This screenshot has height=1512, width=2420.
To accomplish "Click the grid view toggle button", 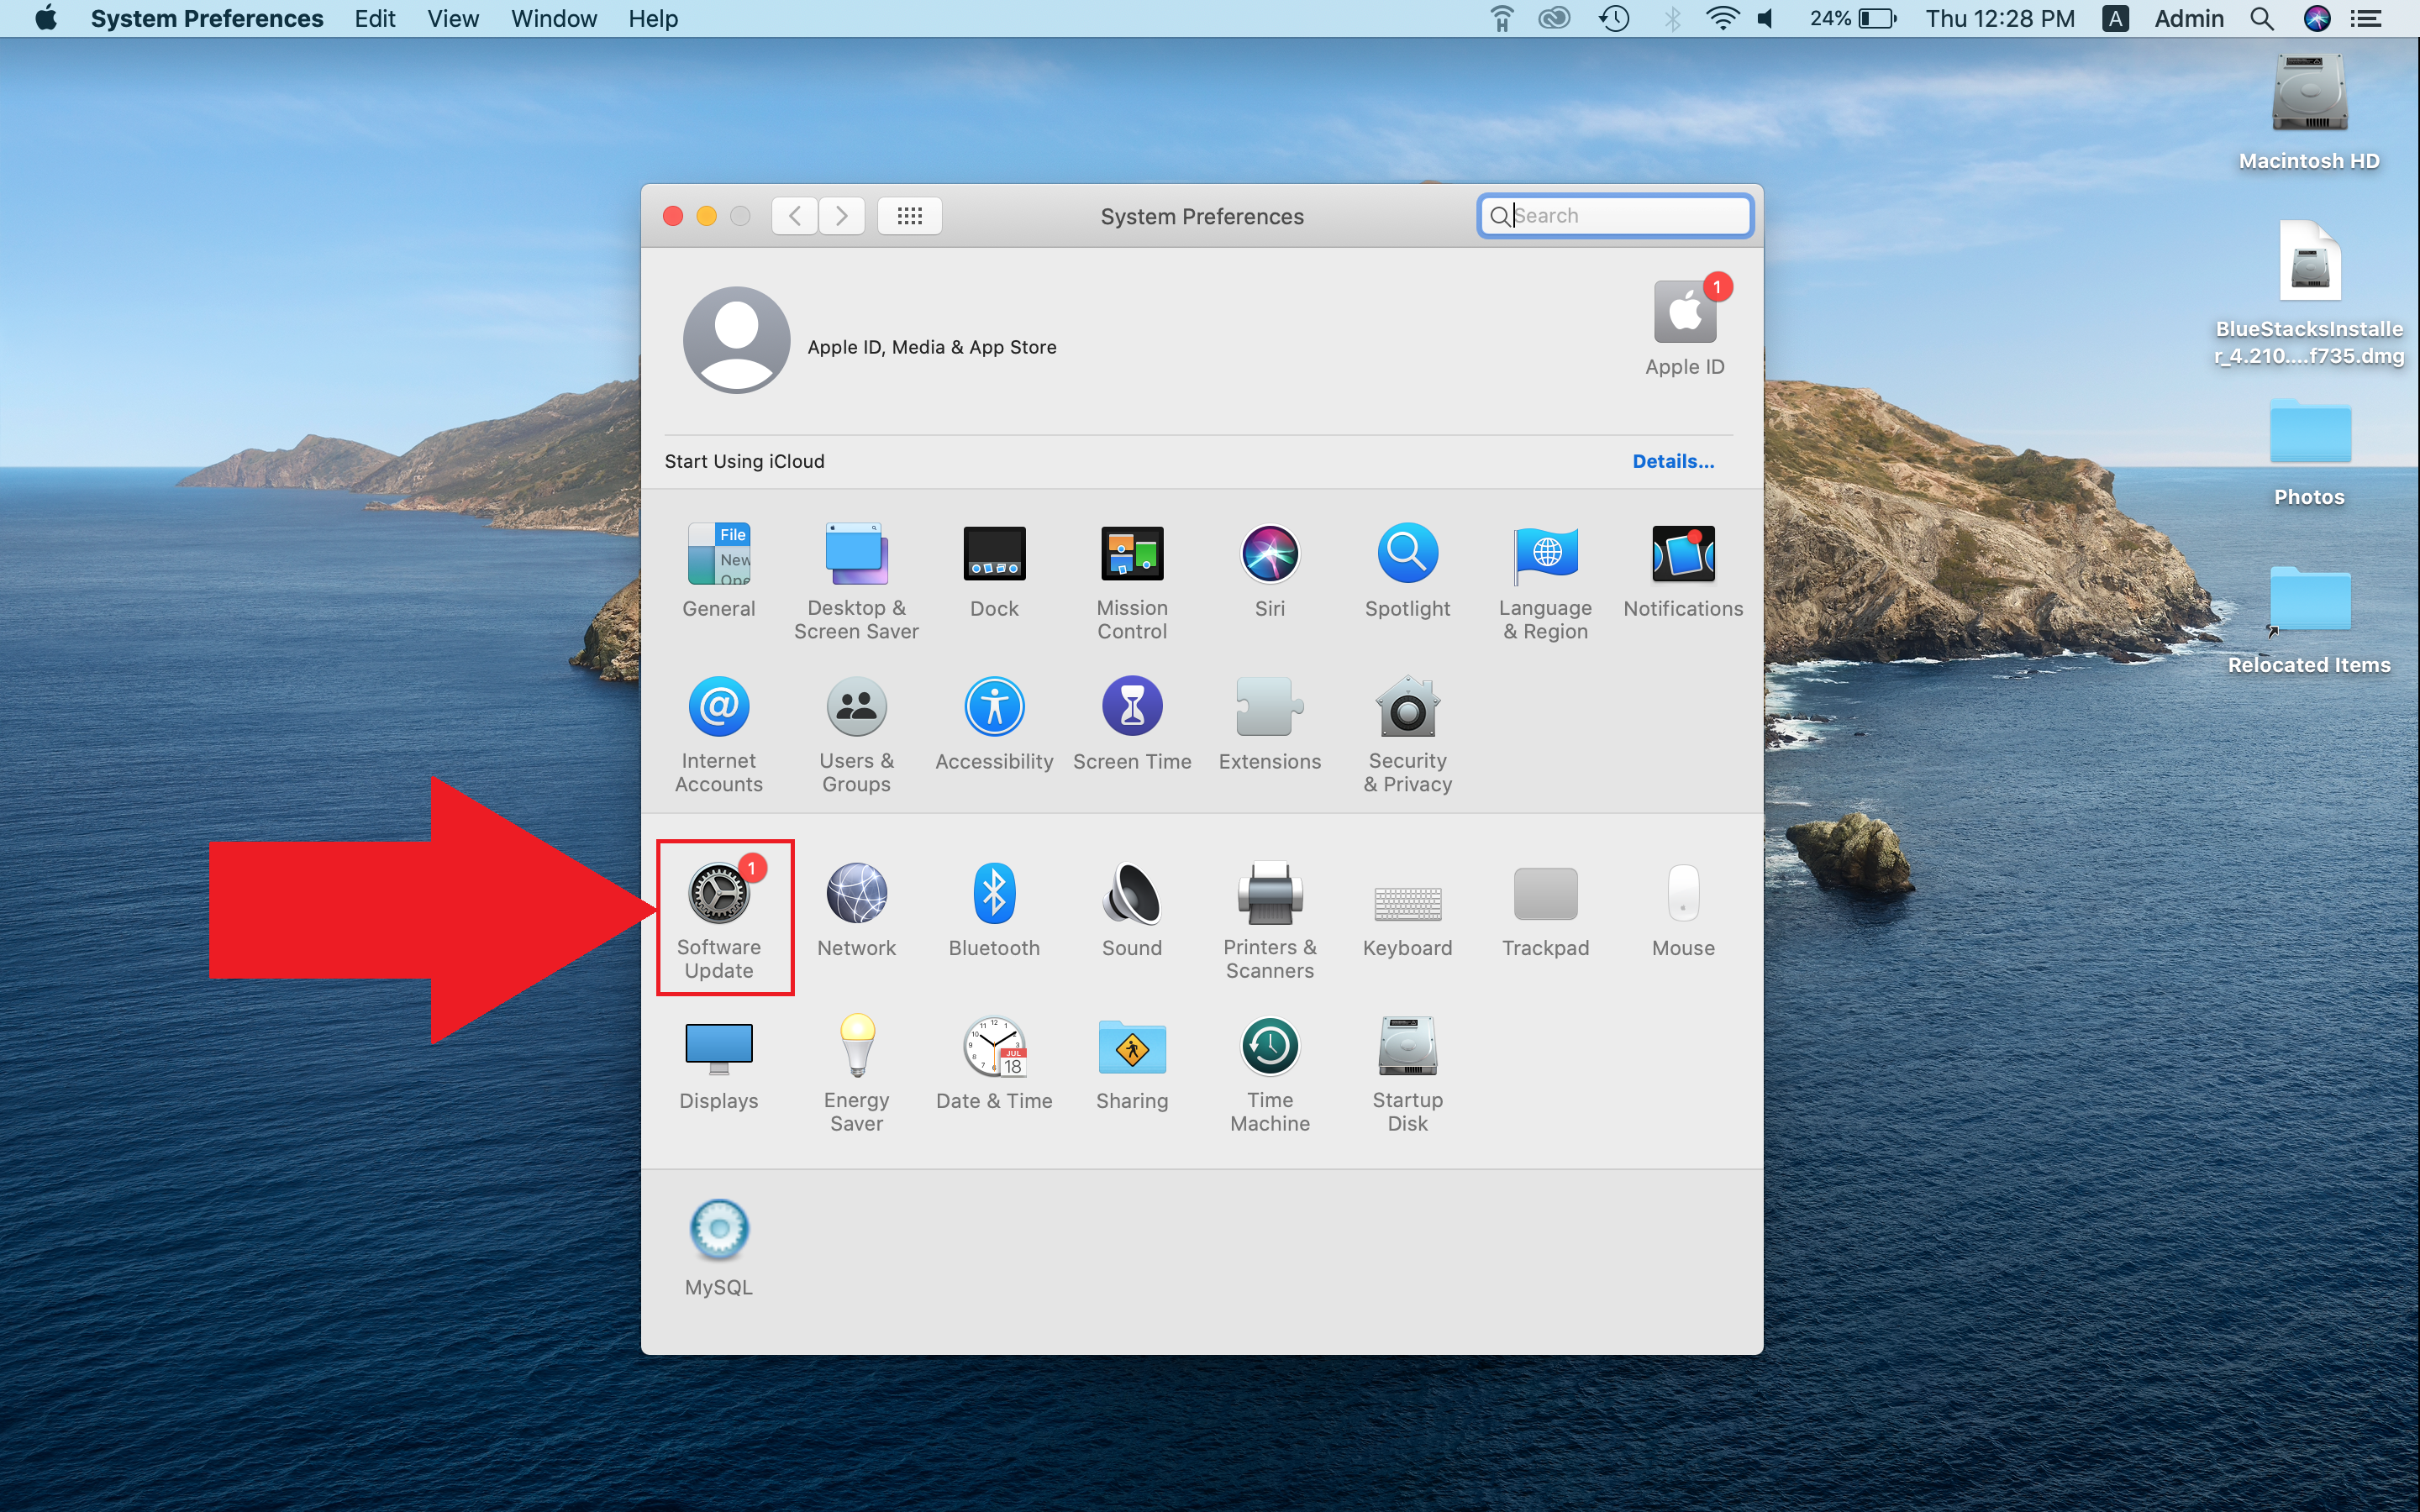I will point(909,214).
